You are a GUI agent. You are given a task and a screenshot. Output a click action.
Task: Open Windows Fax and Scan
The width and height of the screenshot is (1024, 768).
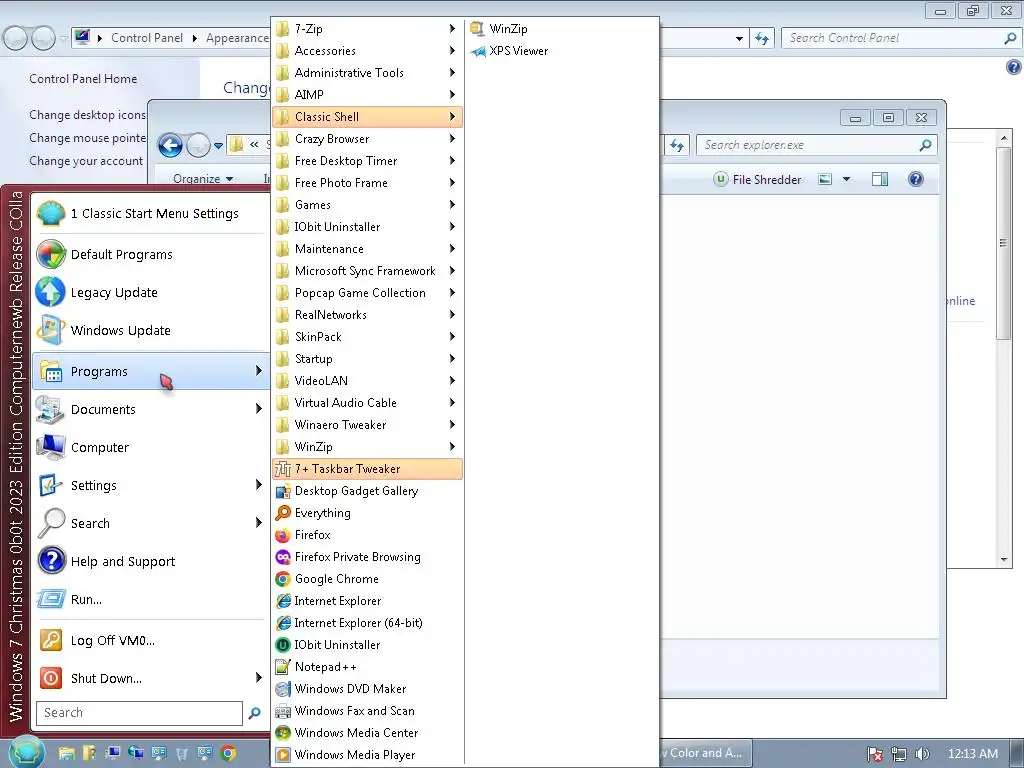tap(367, 711)
